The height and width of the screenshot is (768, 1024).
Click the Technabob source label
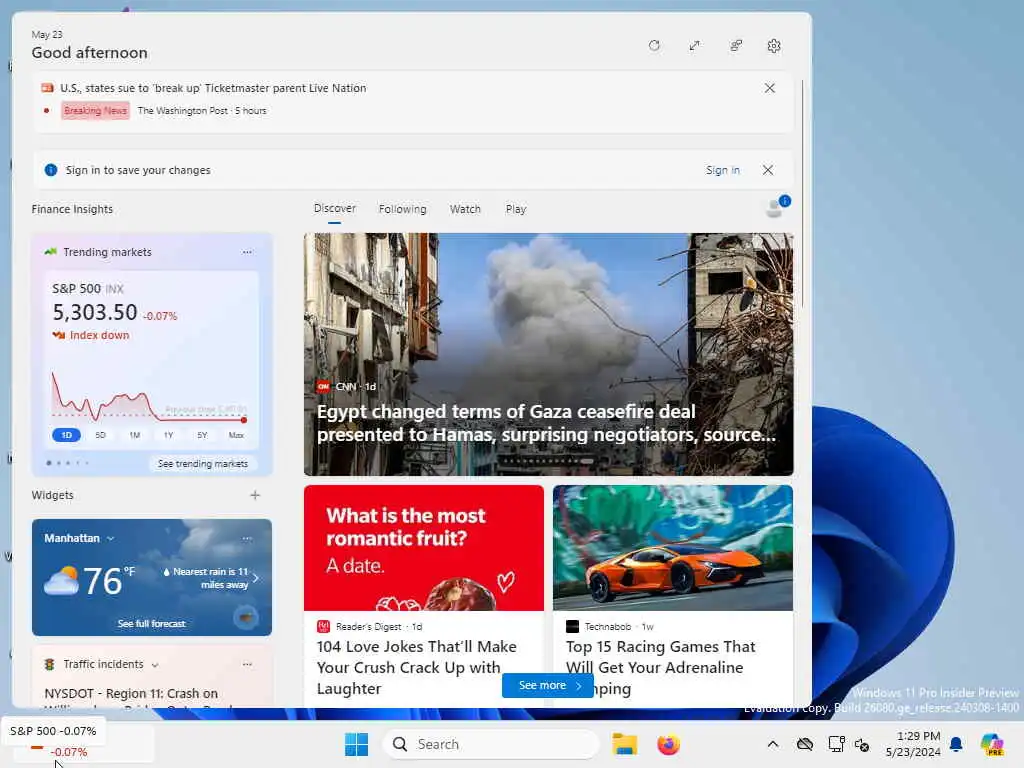(607, 626)
